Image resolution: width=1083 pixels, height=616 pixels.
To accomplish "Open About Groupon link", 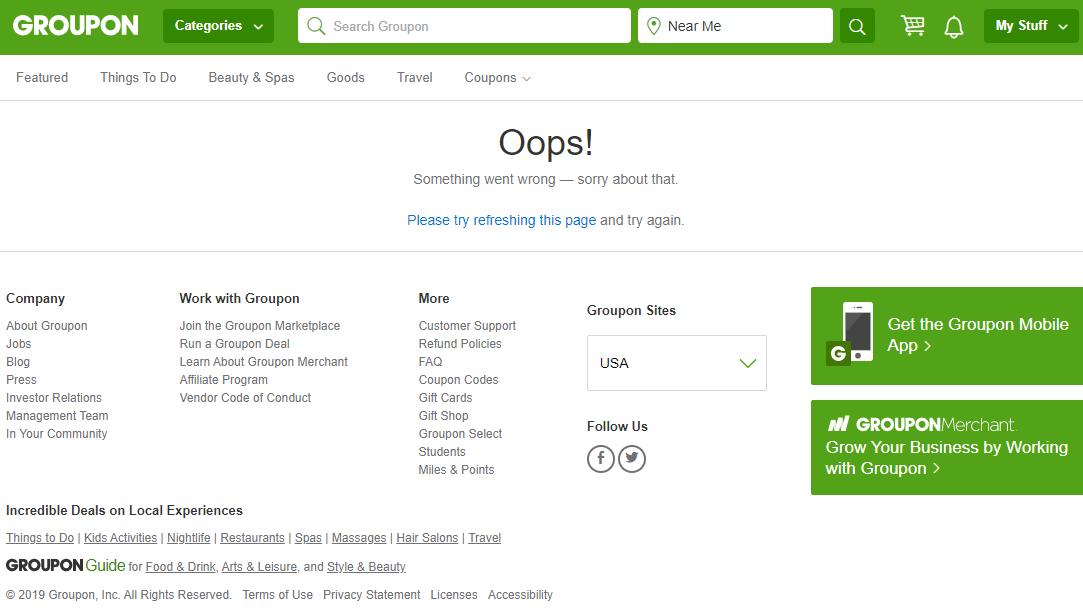I will click(x=47, y=326).
